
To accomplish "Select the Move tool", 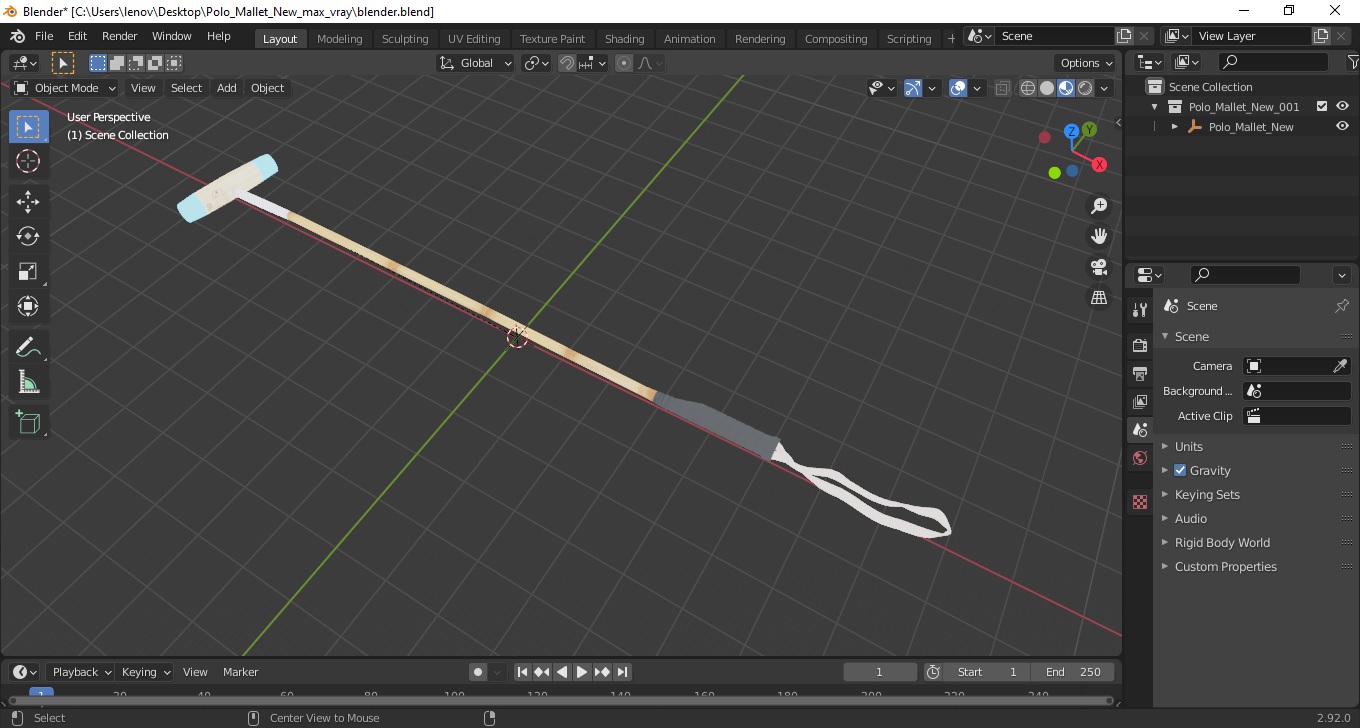I will click(x=28, y=202).
